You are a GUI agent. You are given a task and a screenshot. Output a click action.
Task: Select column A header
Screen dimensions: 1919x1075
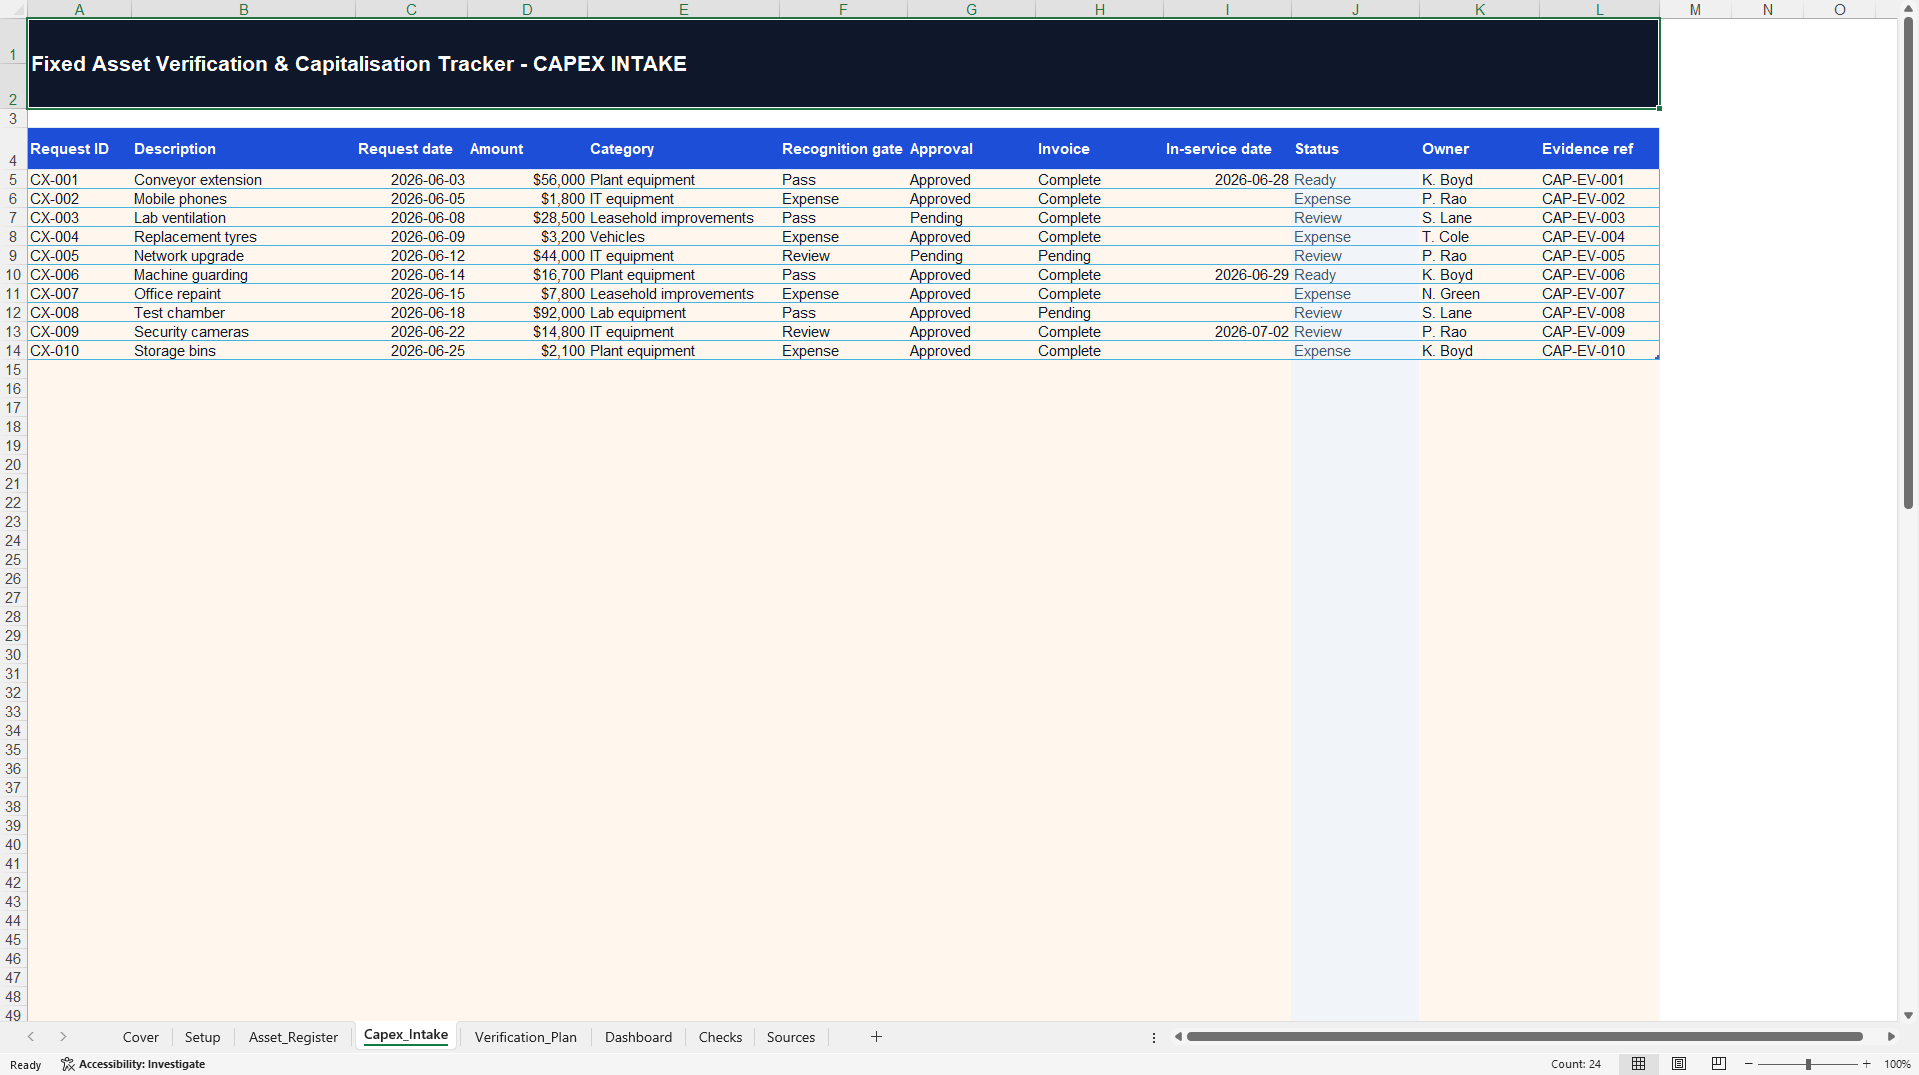tap(79, 9)
